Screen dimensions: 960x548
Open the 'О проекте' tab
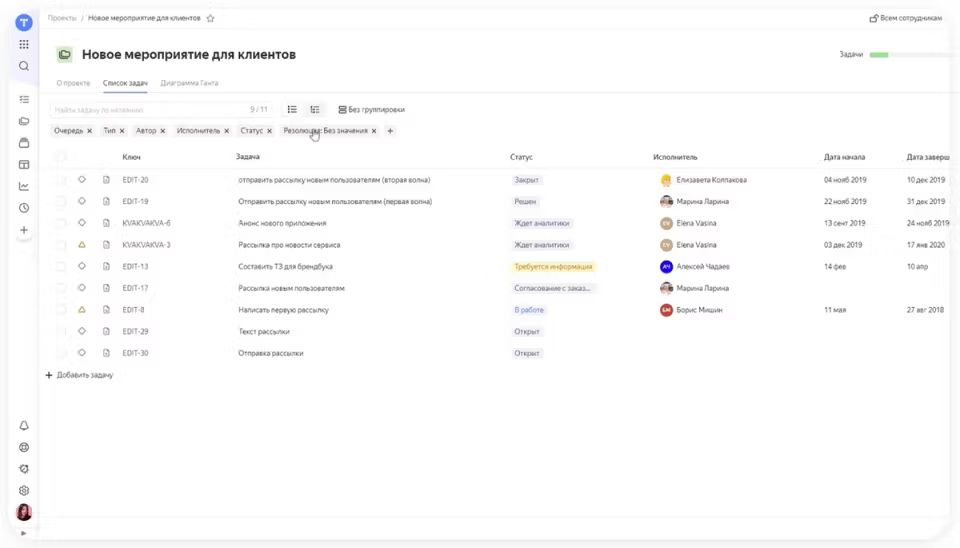[x=73, y=83]
